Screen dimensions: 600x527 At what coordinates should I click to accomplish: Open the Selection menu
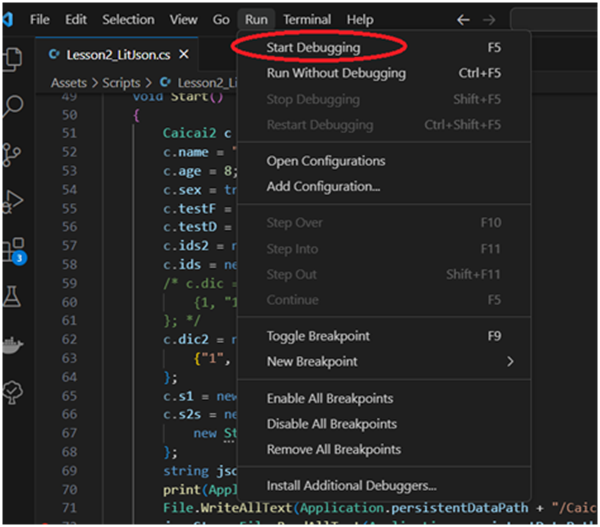(x=128, y=20)
